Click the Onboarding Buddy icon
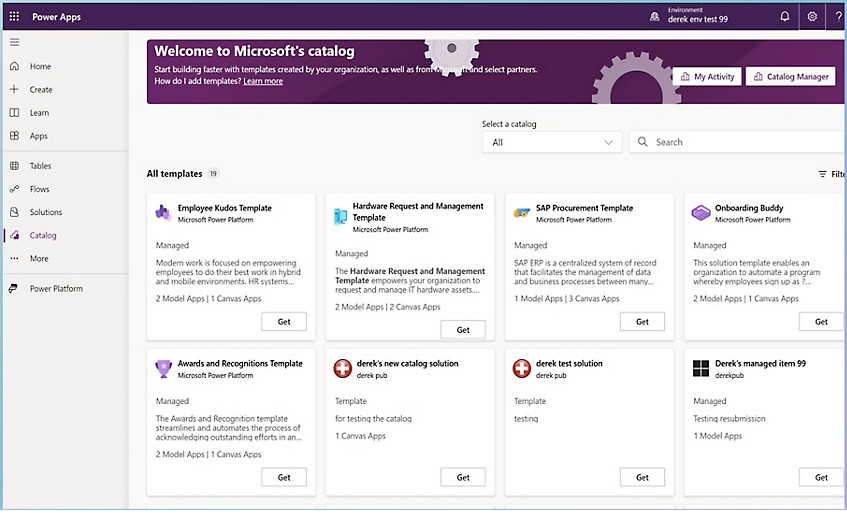The width and height of the screenshot is (847, 523). (x=701, y=212)
